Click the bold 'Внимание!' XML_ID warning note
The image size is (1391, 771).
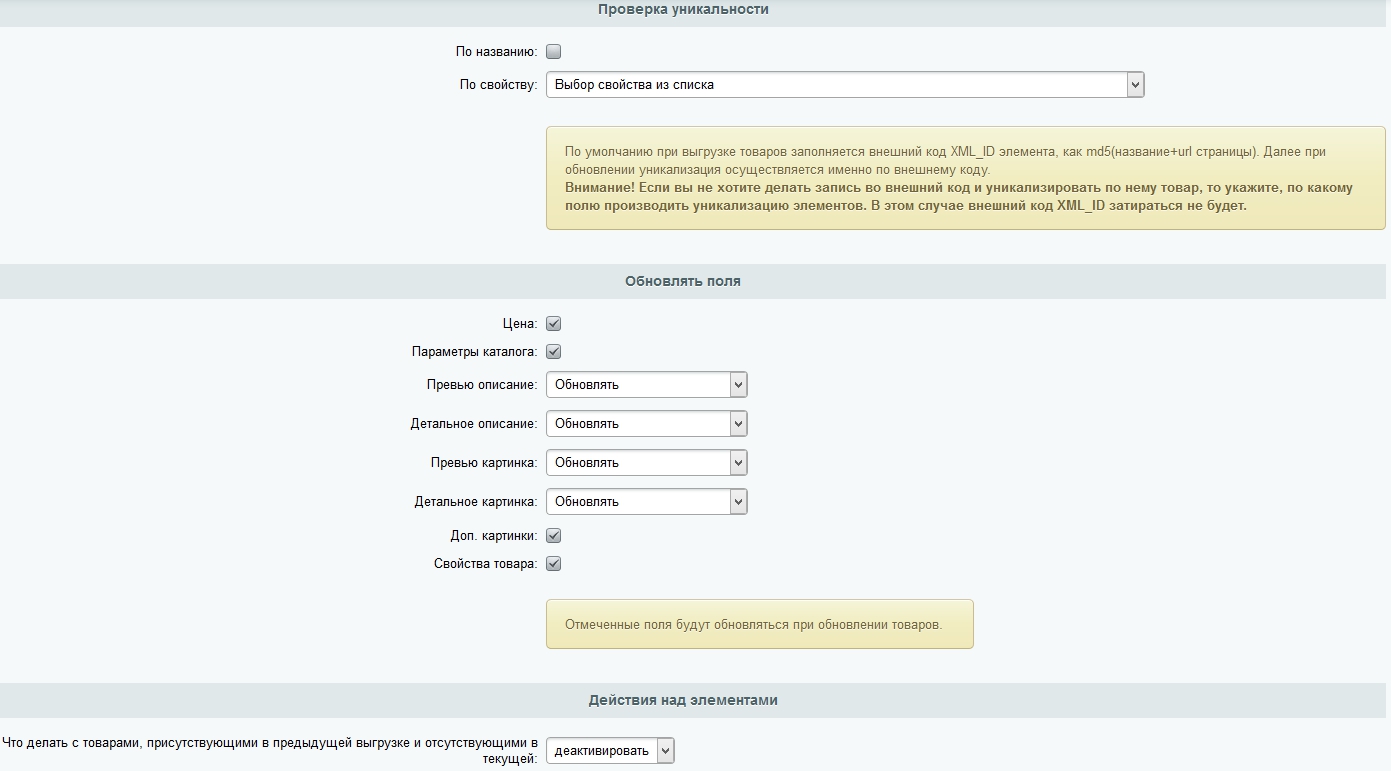click(x=958, y=197)
